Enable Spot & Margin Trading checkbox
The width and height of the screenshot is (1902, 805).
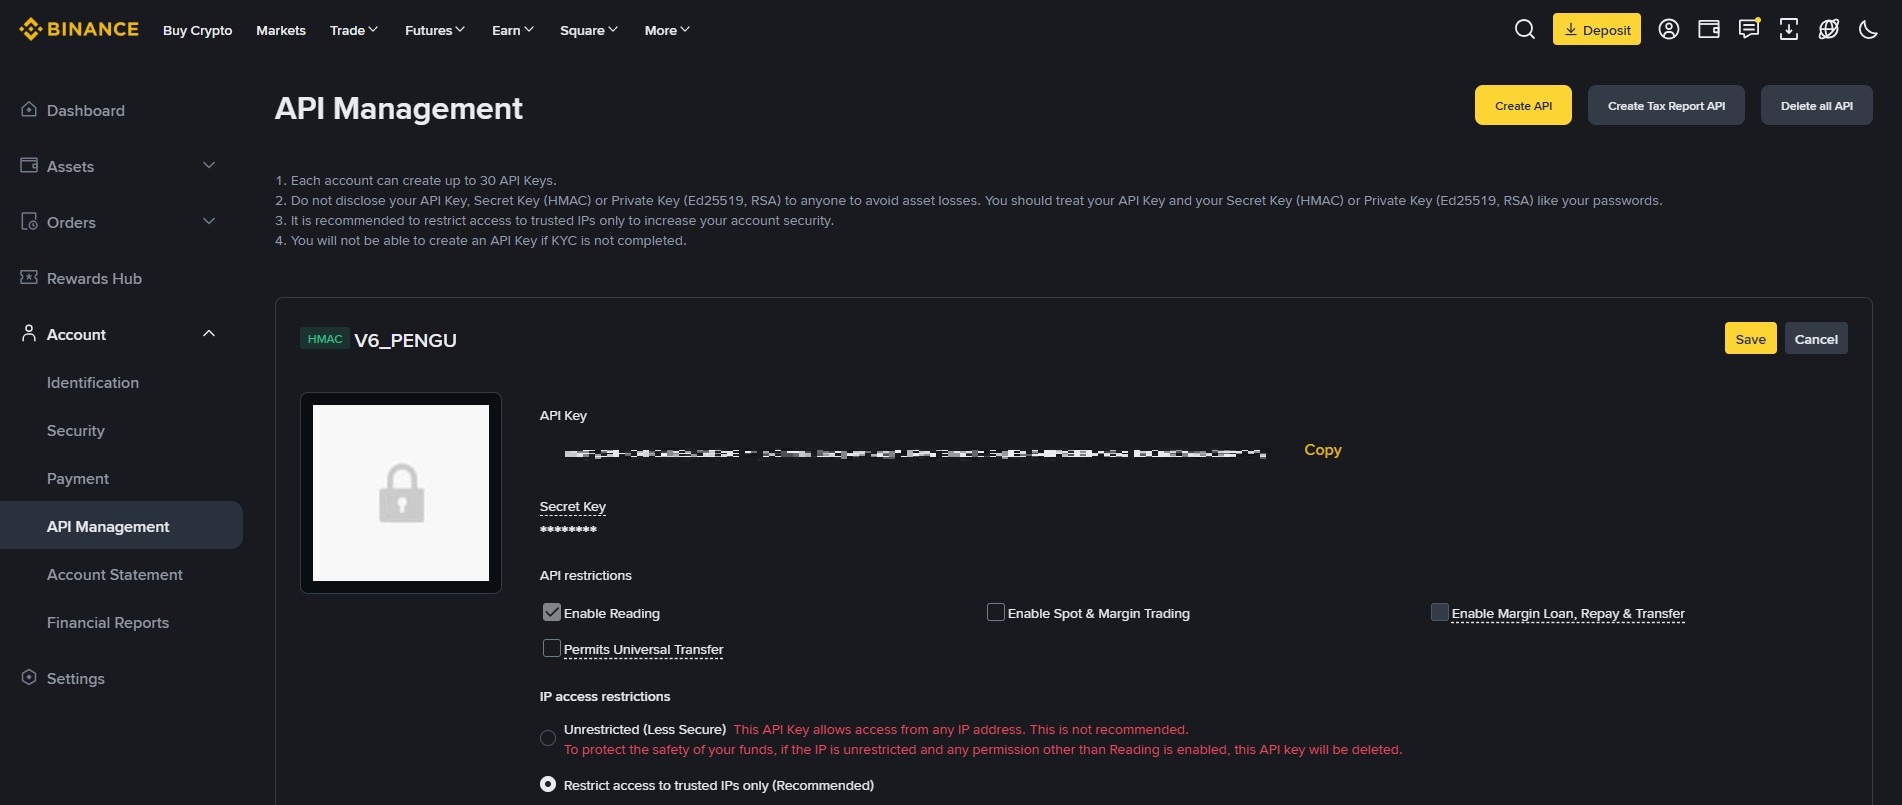[996, 612]
